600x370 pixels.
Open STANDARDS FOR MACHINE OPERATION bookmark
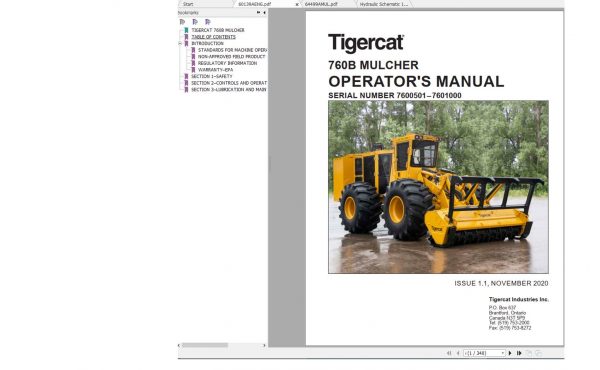pyautogui.click(x=232, y=50)
